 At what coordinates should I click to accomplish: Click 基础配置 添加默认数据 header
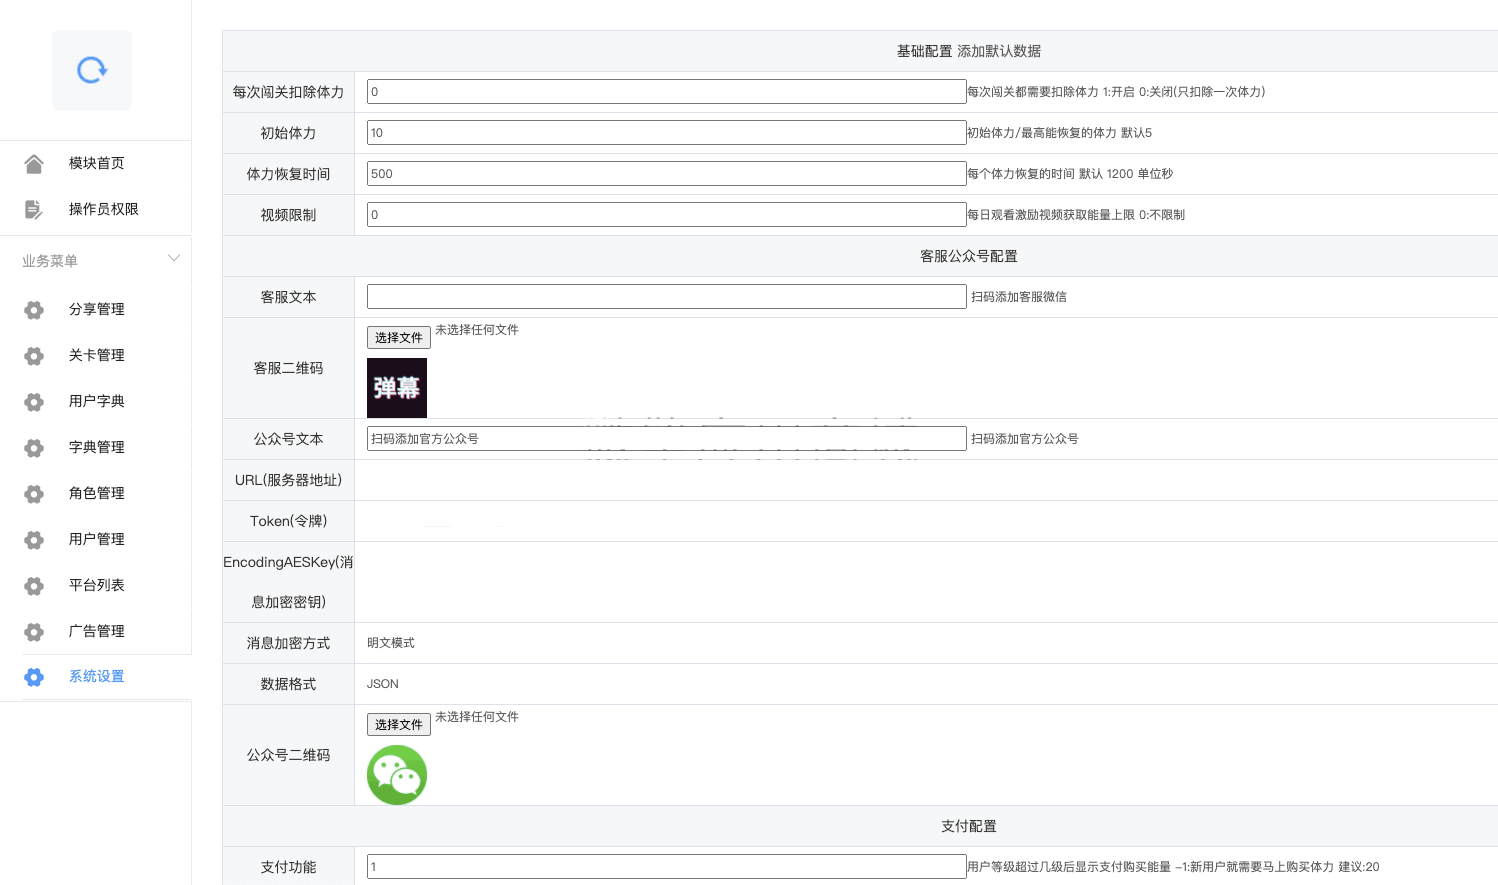tap(969, 51)
